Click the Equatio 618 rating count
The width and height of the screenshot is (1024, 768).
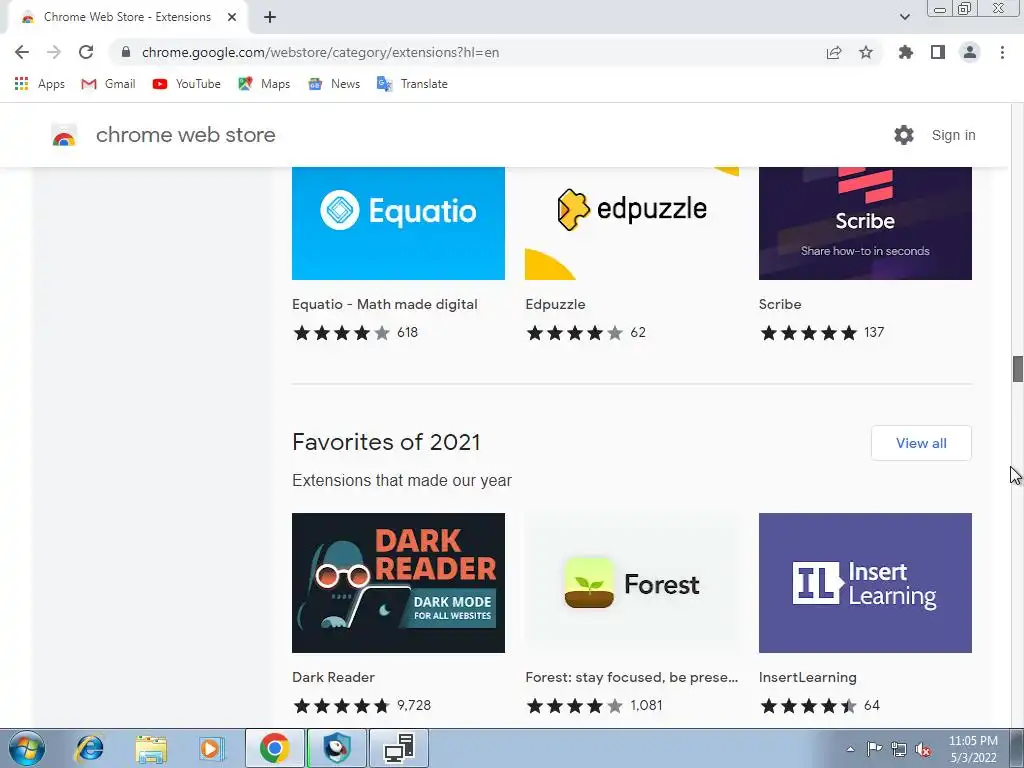click(408, 332)
